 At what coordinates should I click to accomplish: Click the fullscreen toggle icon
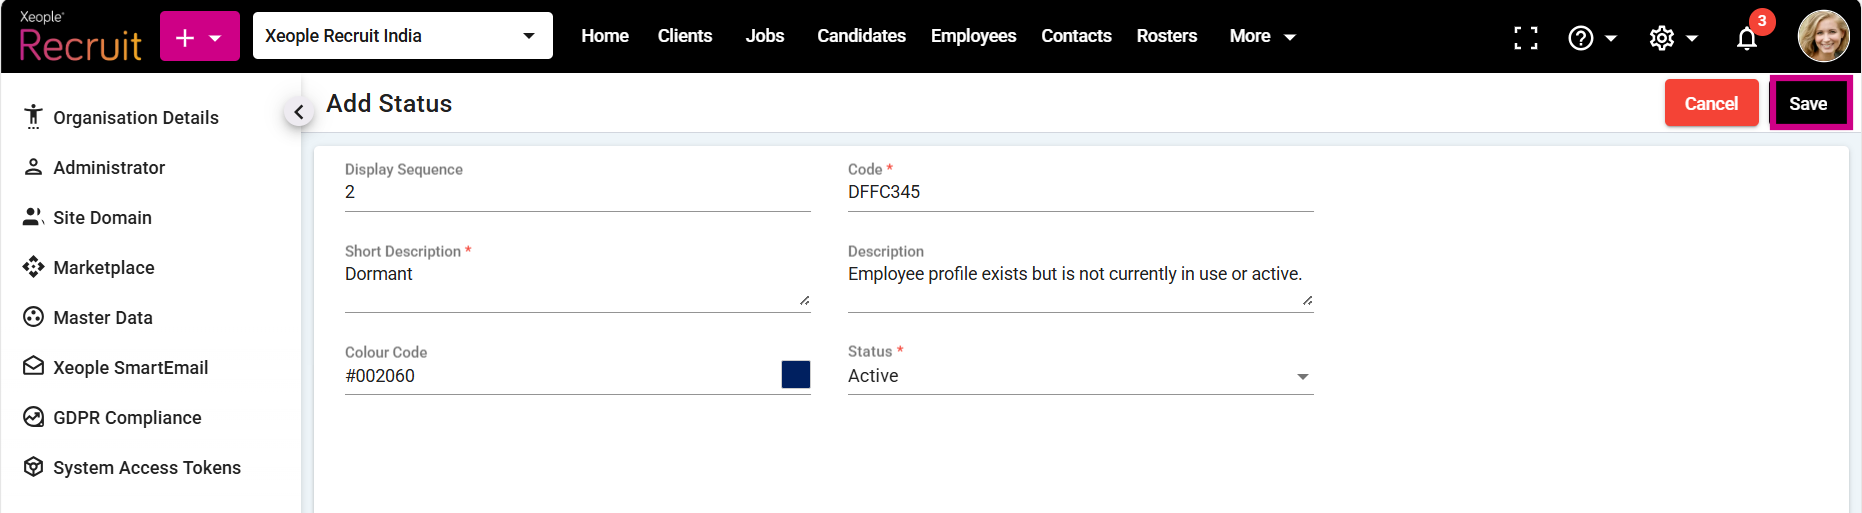(1525, 38)
